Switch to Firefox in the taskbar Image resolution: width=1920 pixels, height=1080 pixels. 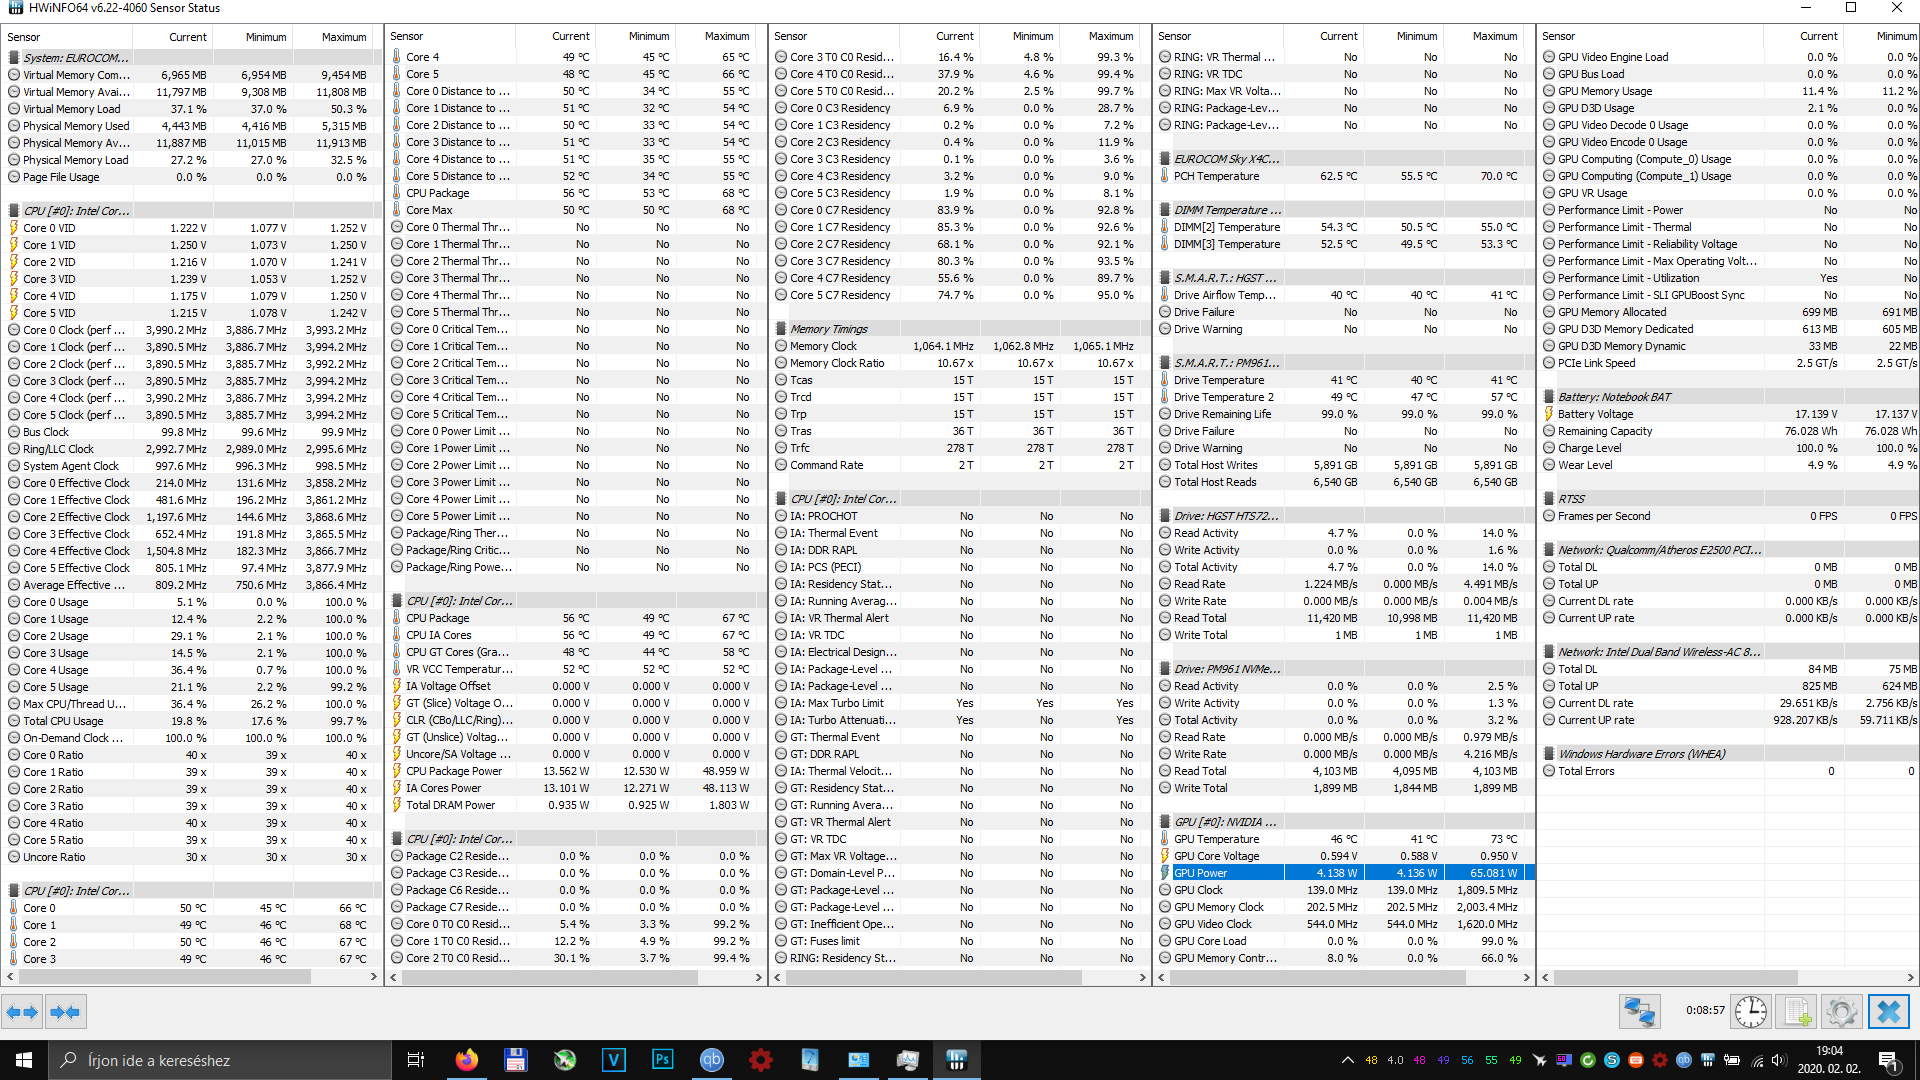tap(466, 1060)
